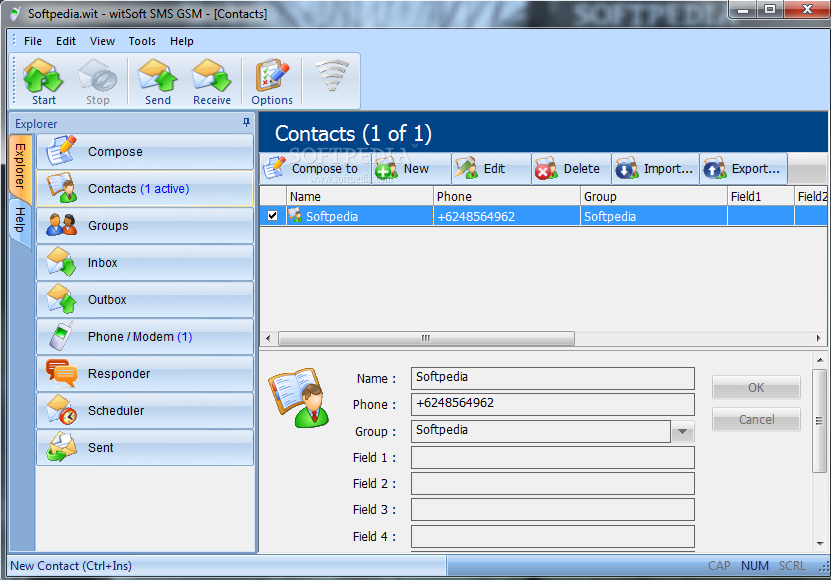Screen dimensions: 831x580
Task: Click the contact book avatar image
Action: click(x=299, y=398)
